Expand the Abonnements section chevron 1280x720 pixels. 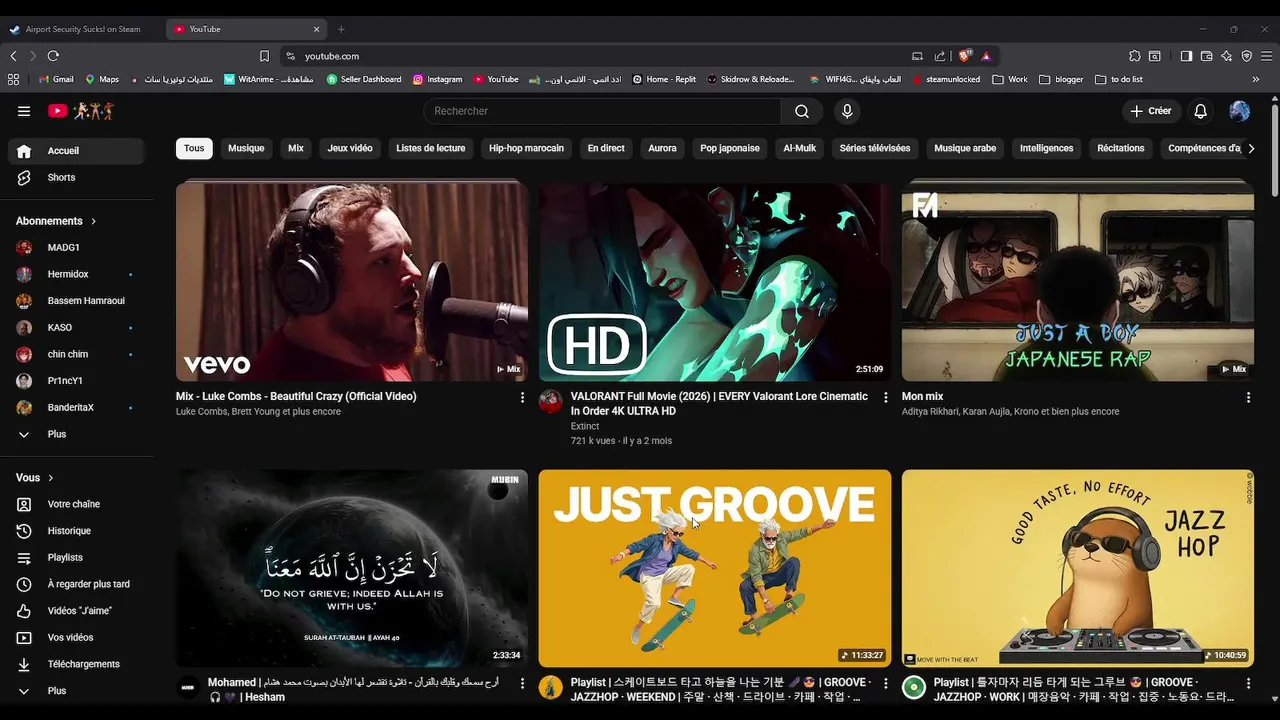94,221
